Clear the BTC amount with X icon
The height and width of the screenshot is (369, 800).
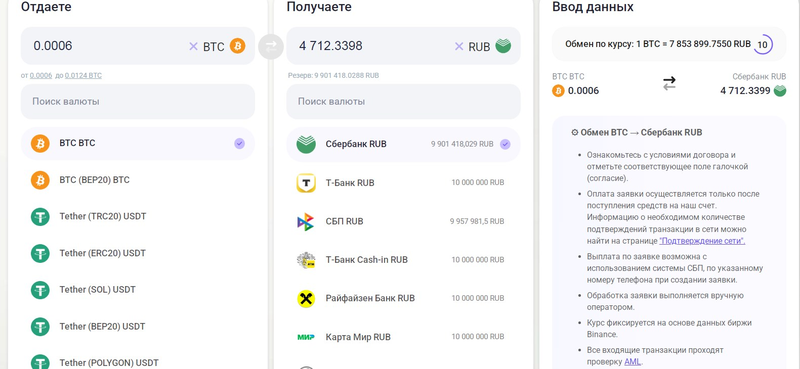(x=193, y=46)
